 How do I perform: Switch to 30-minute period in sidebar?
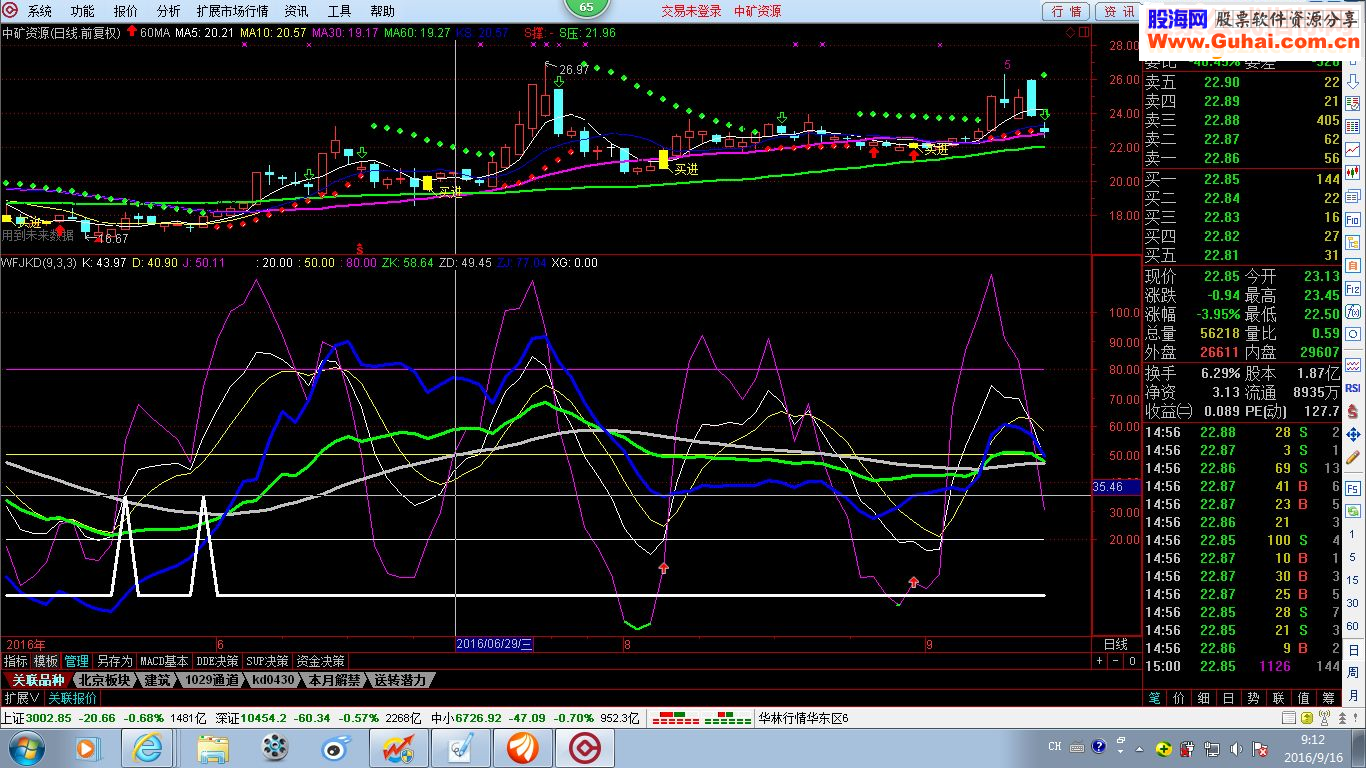coord(1353,602)
